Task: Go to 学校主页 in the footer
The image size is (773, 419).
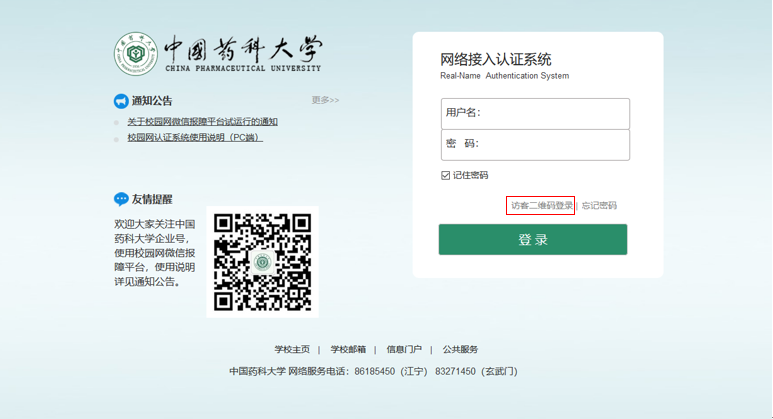Action: tap(292, 350)
